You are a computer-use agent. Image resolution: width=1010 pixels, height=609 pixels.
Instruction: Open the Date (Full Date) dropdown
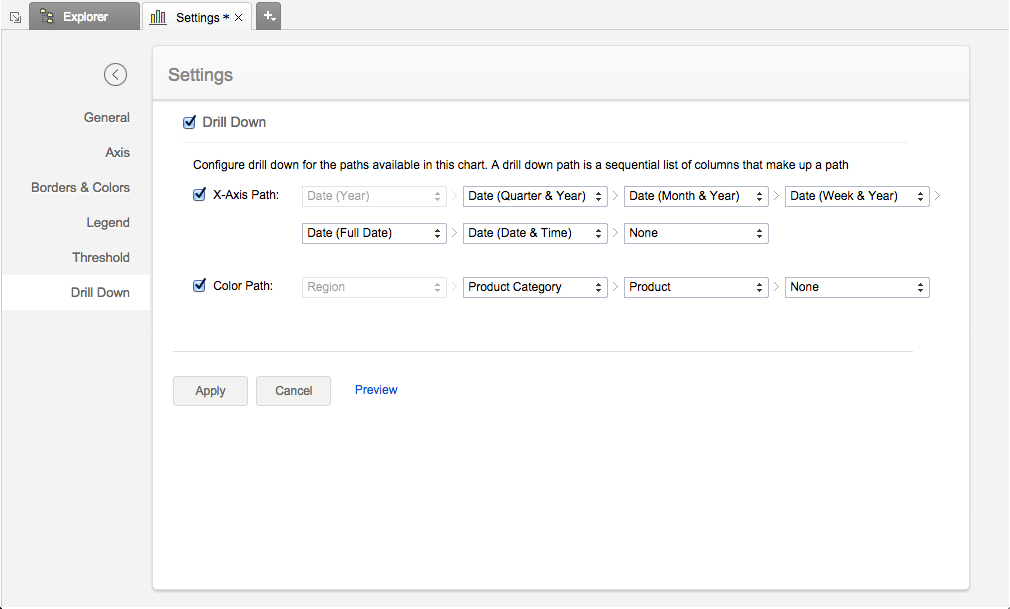pos(374,233)
